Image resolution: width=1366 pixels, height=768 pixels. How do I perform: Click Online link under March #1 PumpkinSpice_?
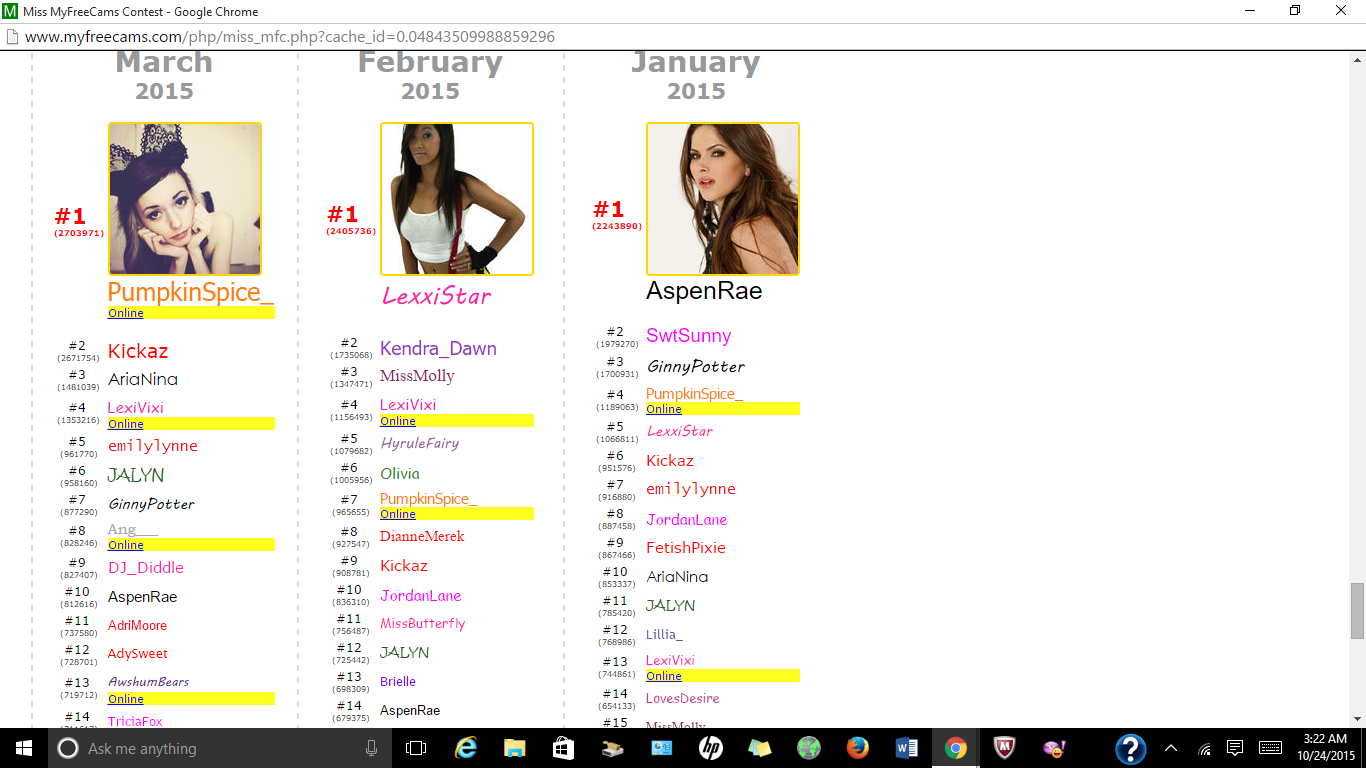(x=126, y=313)
